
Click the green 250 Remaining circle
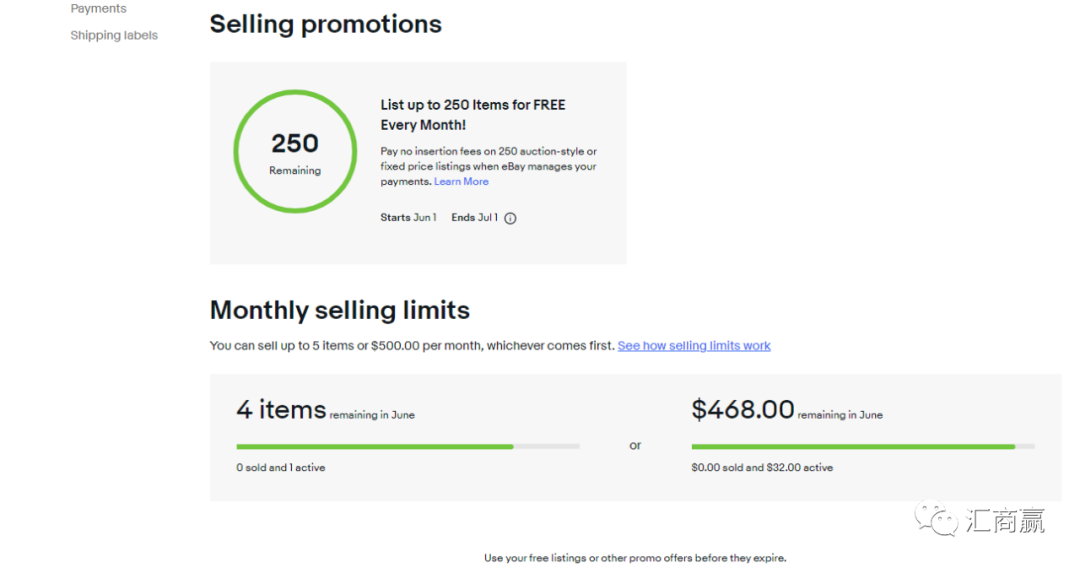point(295,152)
